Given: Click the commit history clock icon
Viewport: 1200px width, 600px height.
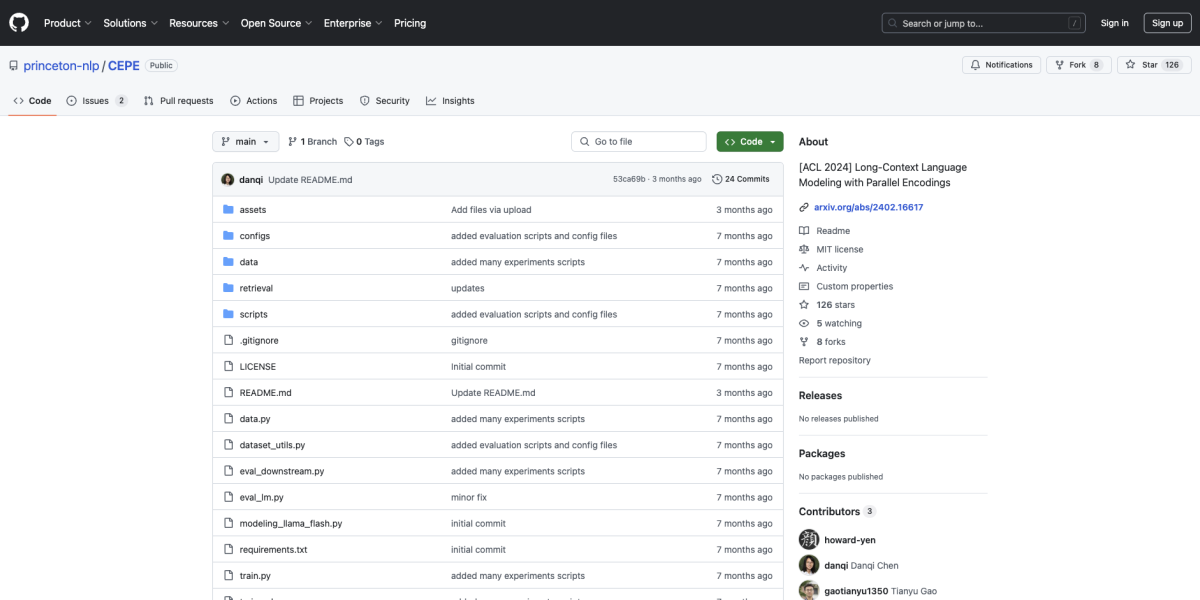Looking at the screenshot, I should (x=717, y=179).
